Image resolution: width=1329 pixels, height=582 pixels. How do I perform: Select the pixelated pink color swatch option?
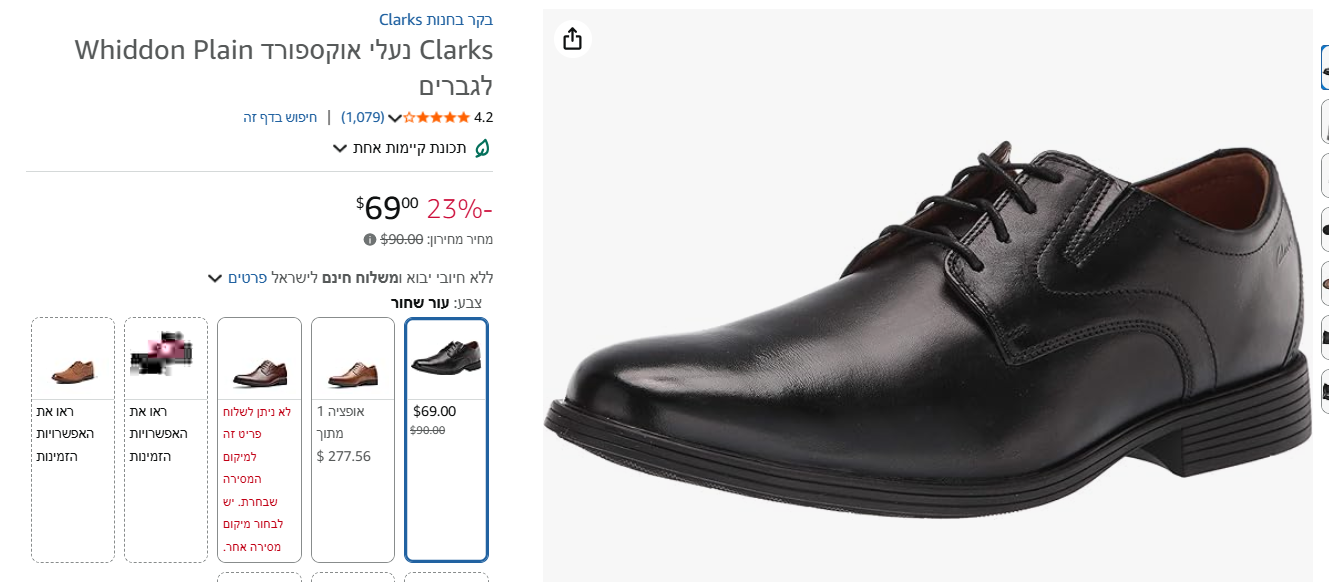pos(165,440)
